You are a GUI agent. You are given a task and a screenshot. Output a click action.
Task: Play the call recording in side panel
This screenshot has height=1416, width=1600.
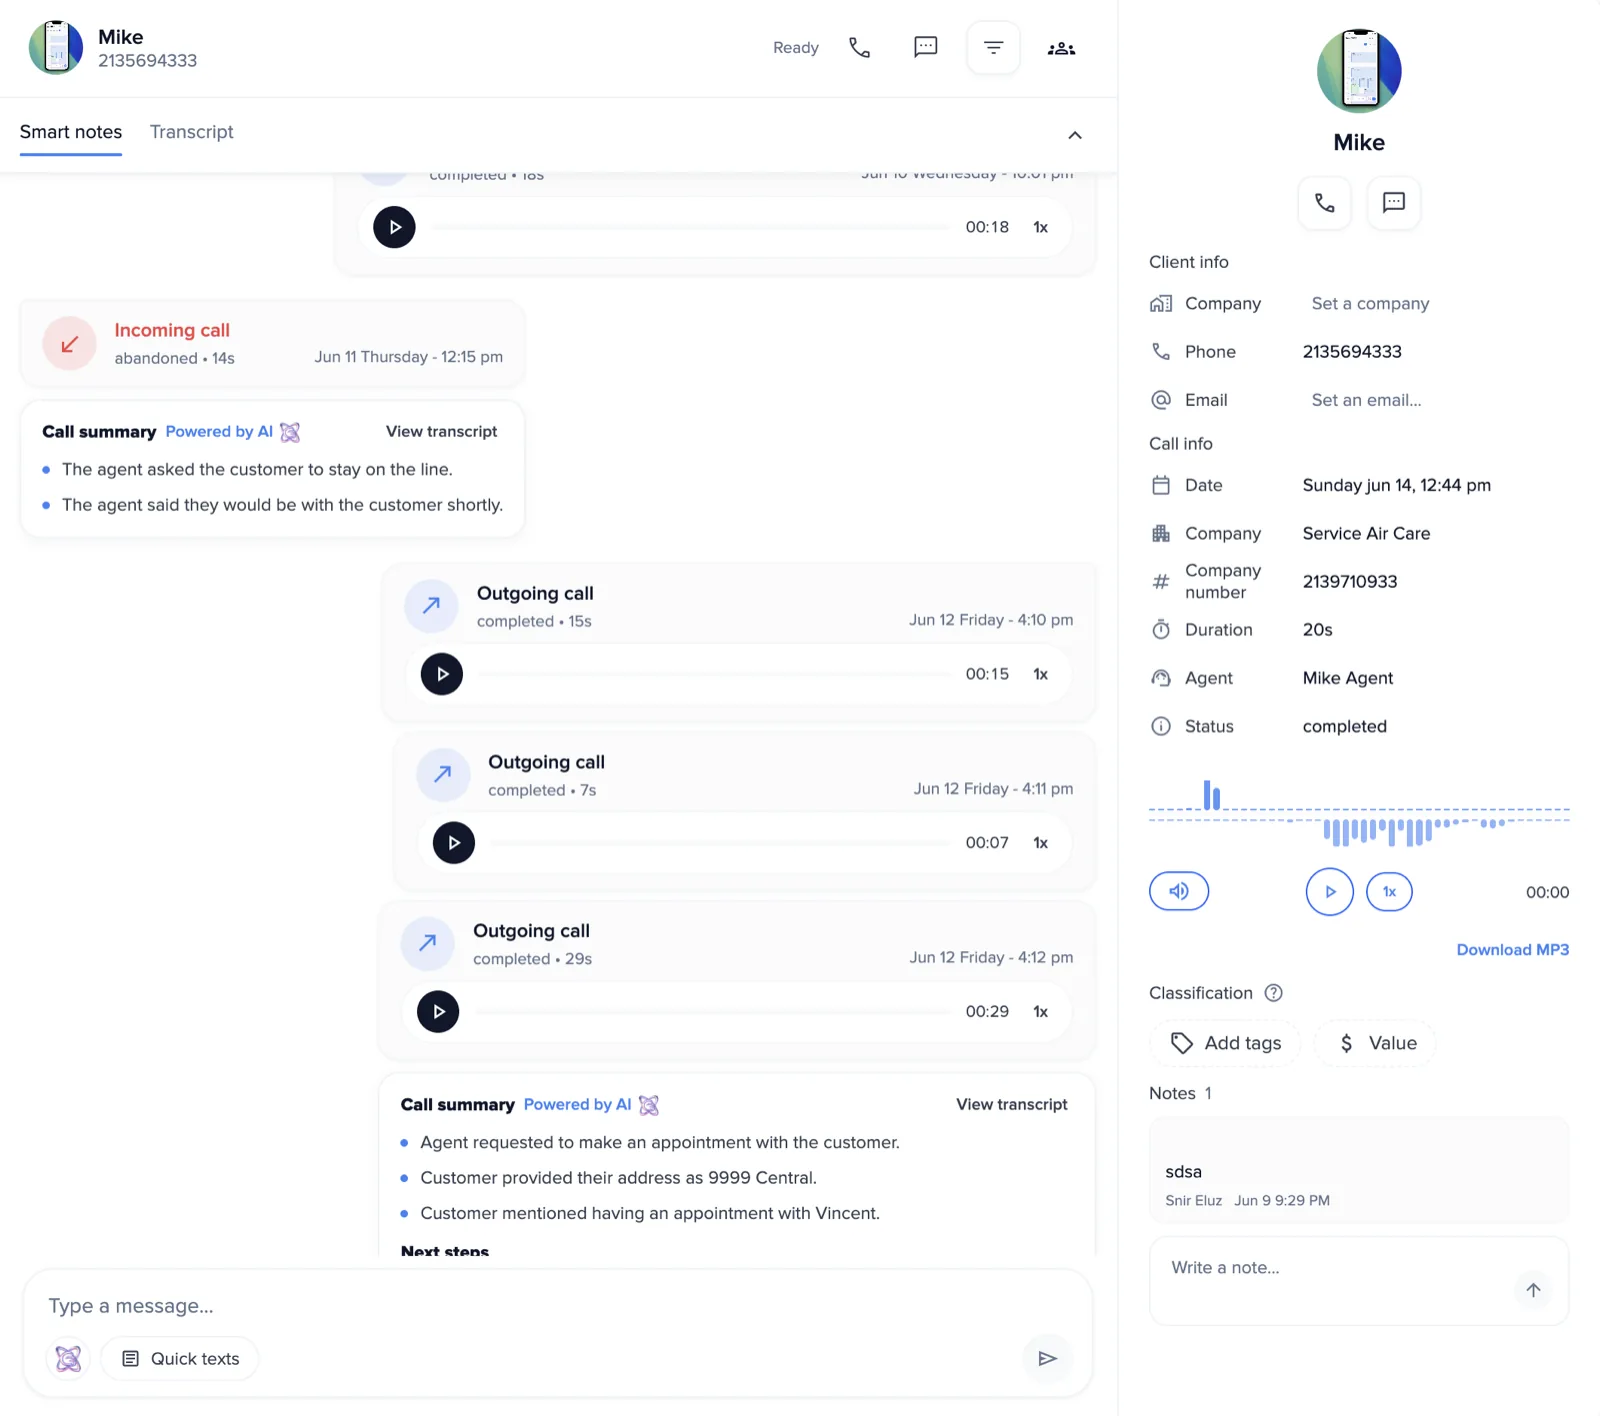pos(1329,892)
